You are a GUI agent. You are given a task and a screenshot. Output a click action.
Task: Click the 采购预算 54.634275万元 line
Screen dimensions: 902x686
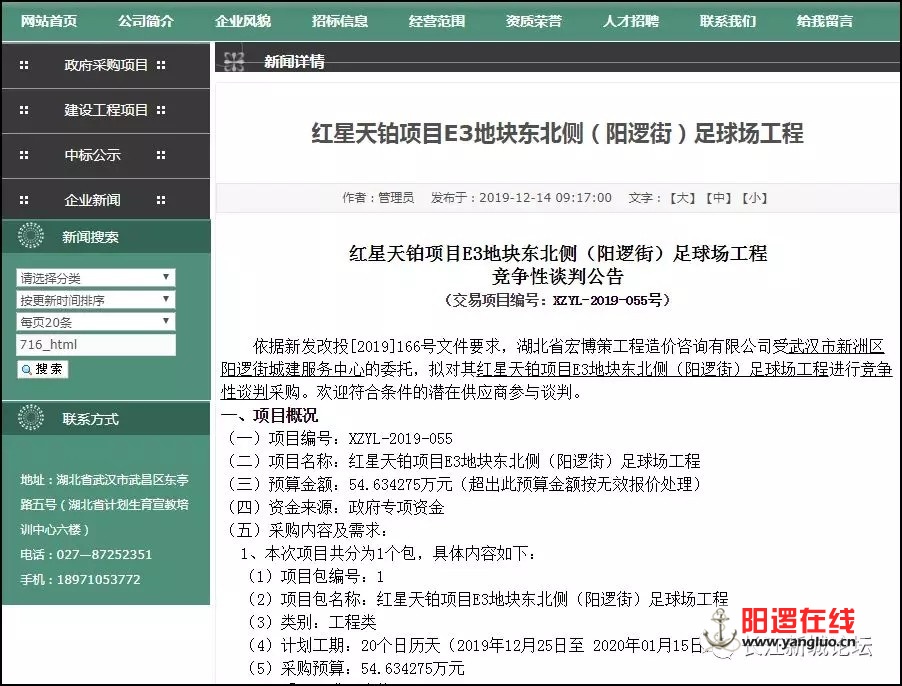(356, 668)
